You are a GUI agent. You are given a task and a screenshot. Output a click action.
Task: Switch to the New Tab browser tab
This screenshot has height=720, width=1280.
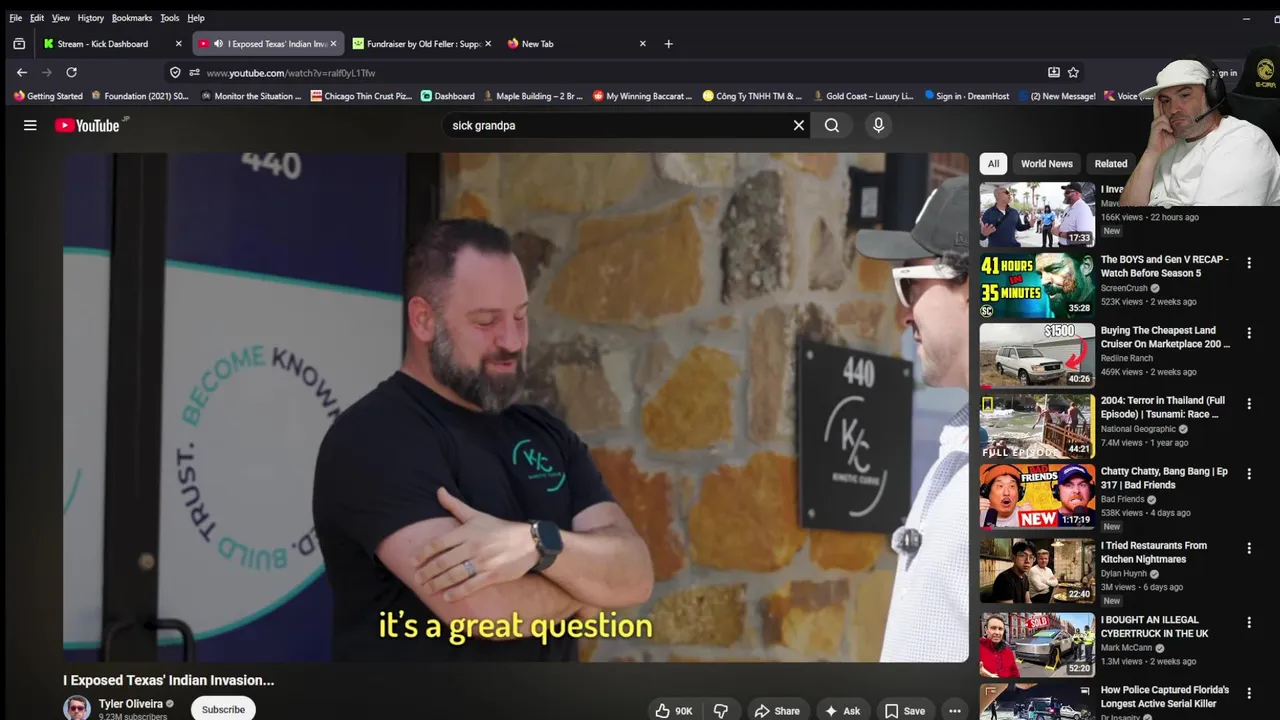click(x=537, y=44)
